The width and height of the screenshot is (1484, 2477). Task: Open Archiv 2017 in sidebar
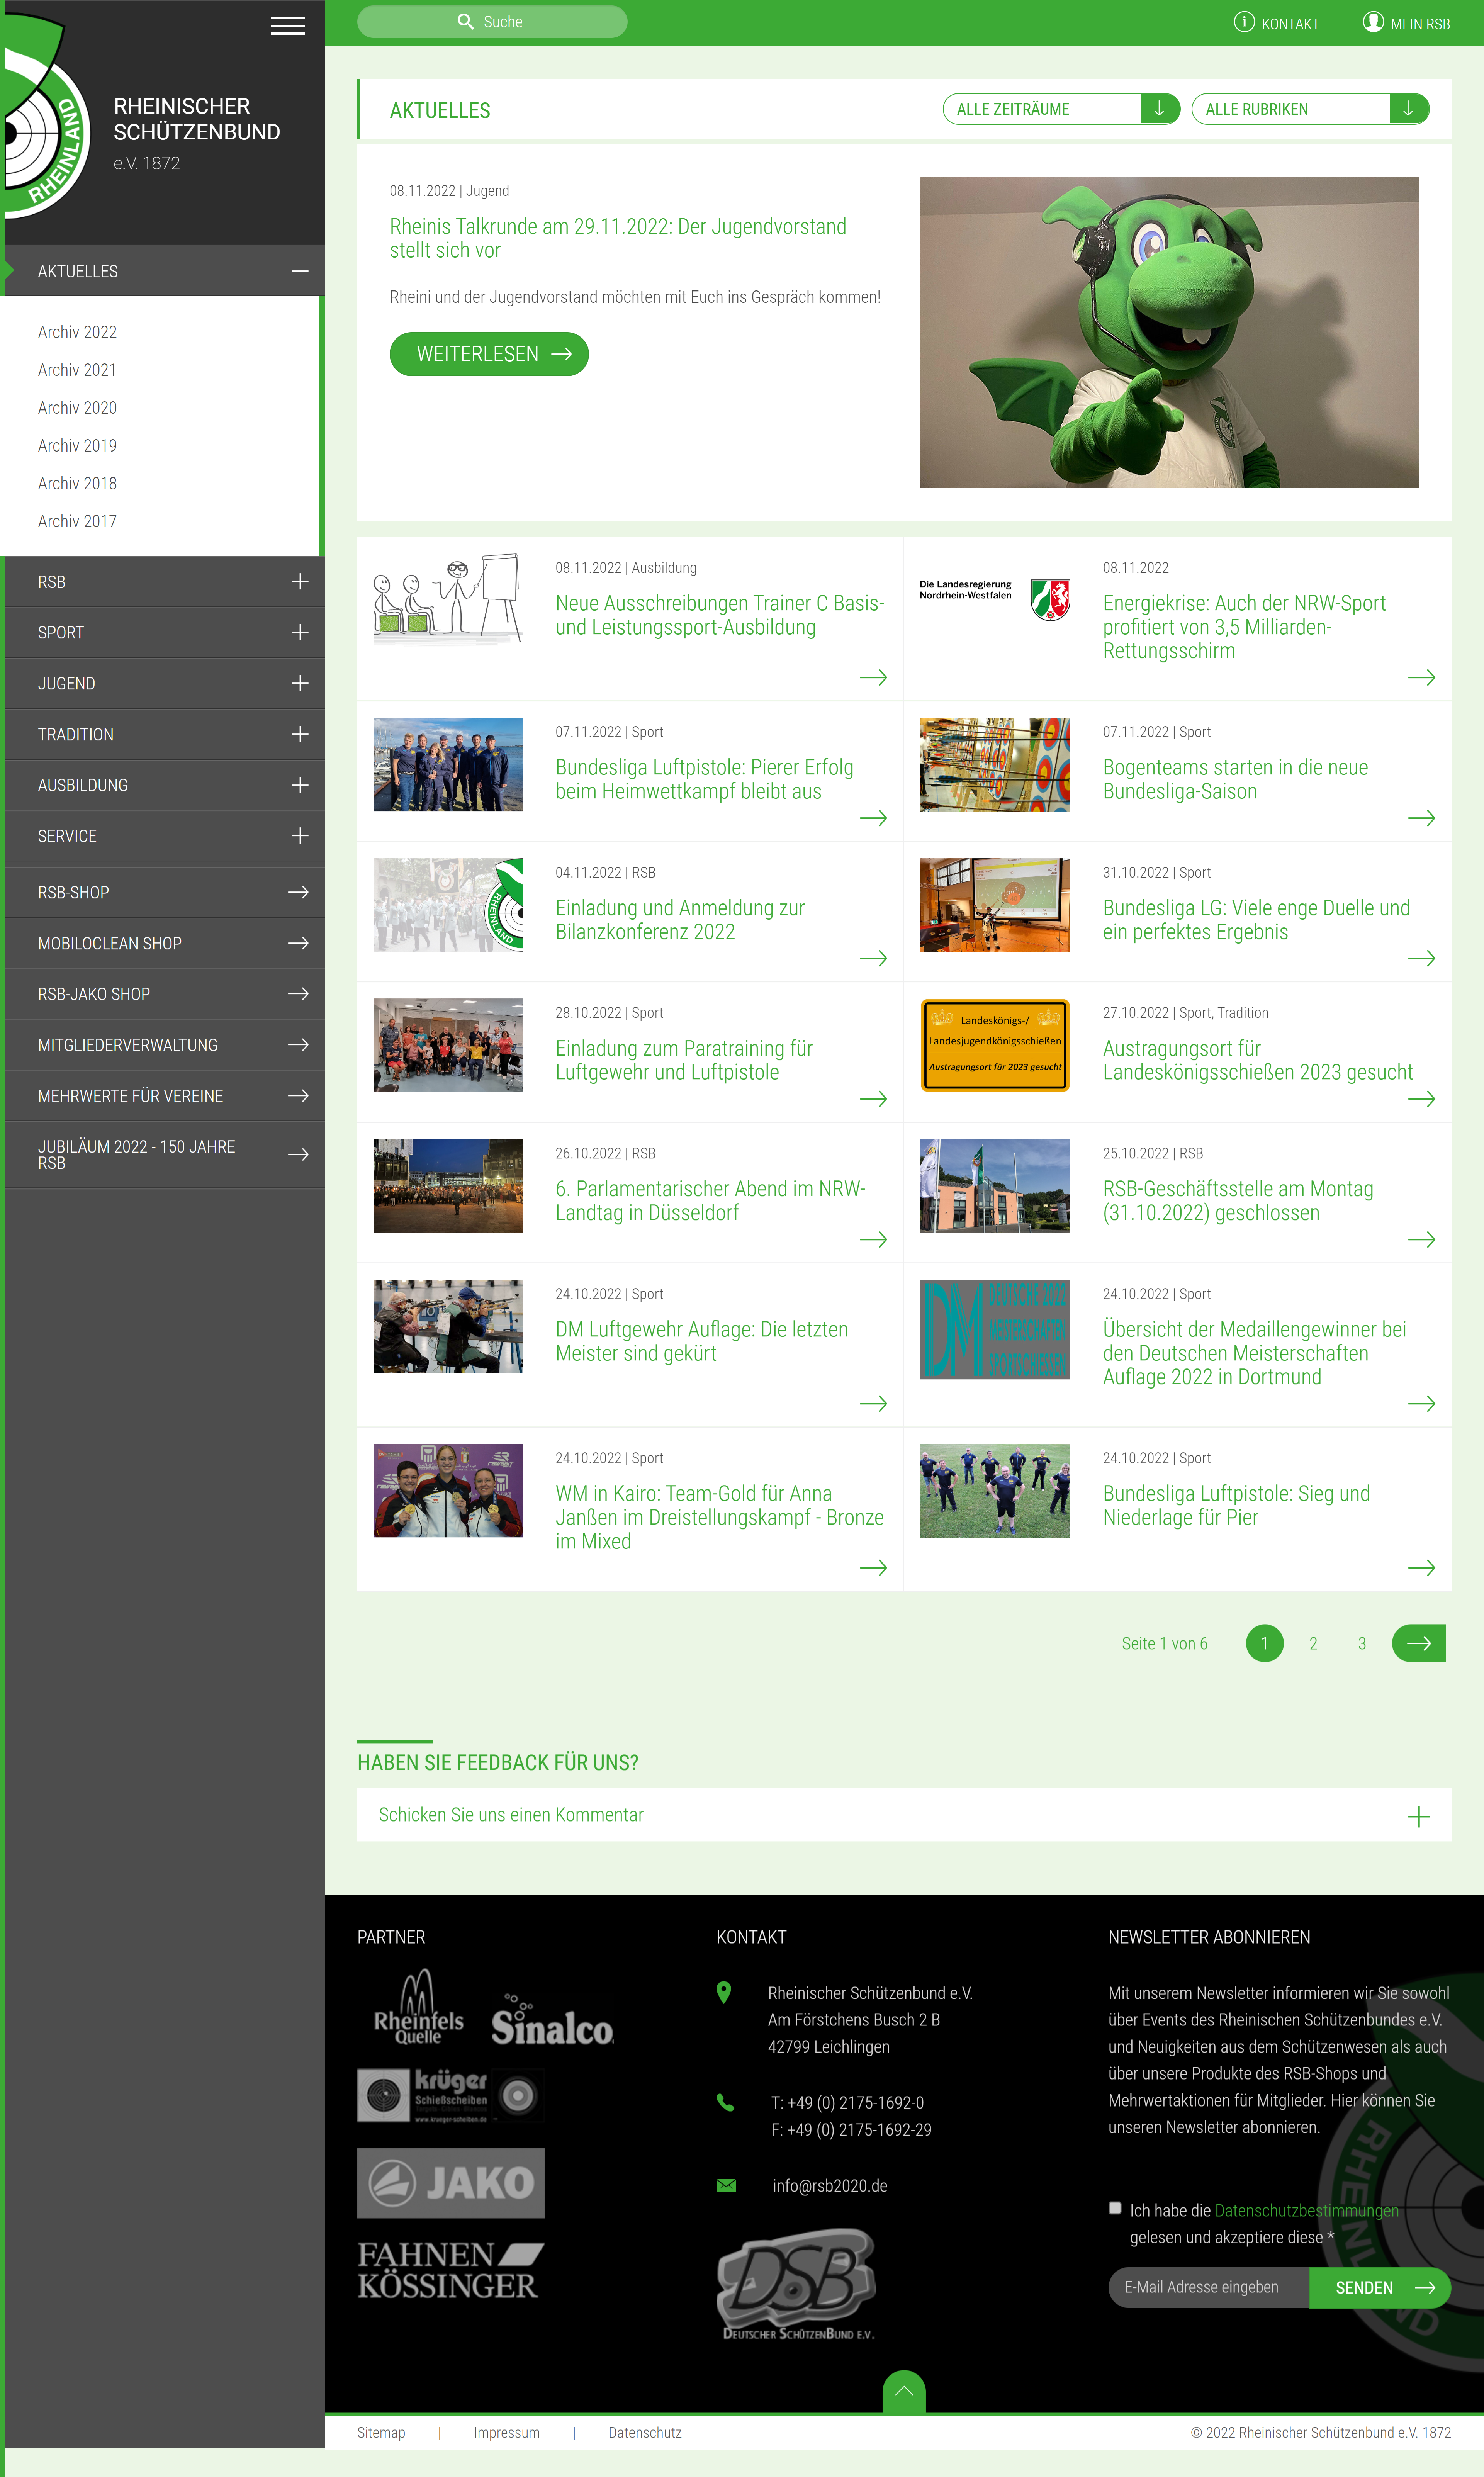point(77,522)
